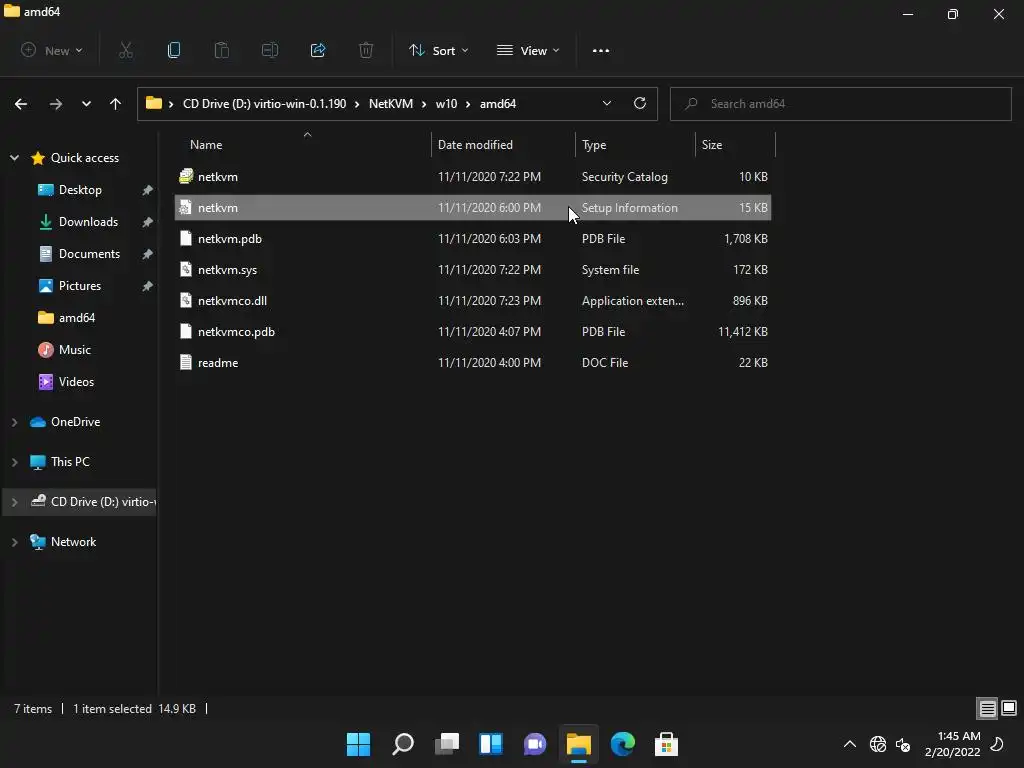This screenshot has width=1024, height=768.
Task: Expand Network in navigation pane
Action: [x=14, y=542]
